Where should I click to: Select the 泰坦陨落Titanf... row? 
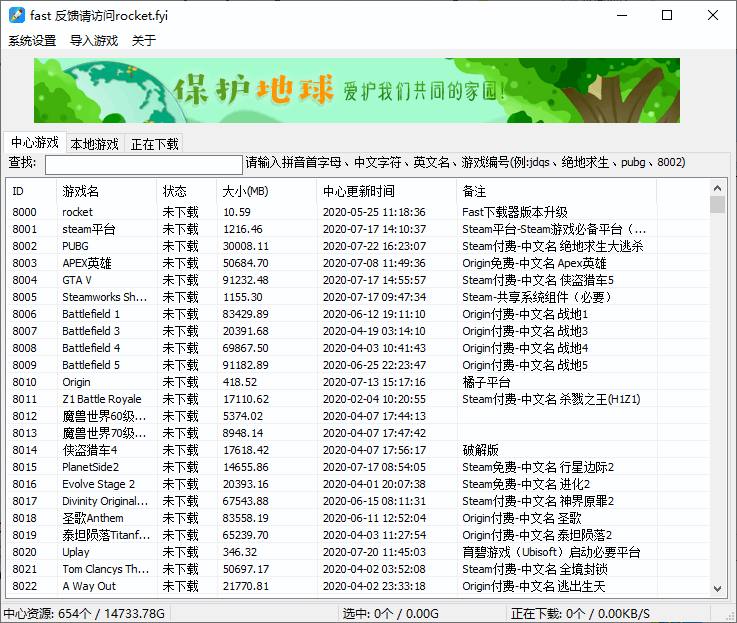[x=357, y=535]
